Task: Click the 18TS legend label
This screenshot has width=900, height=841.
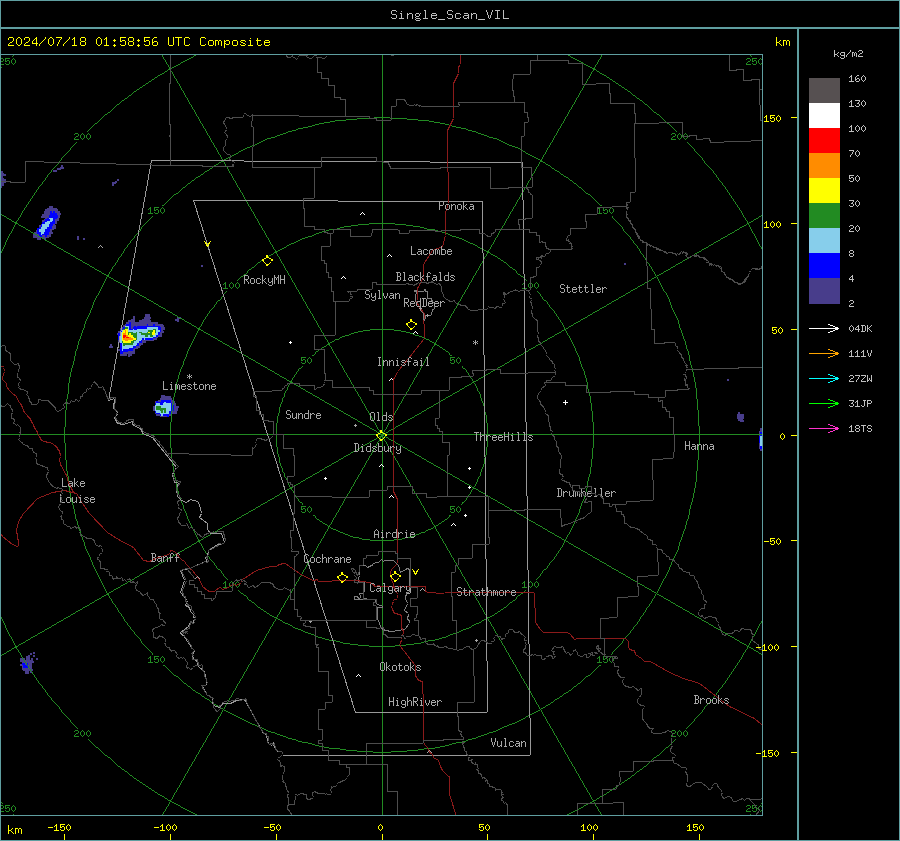Action: [x=860, y=429]
